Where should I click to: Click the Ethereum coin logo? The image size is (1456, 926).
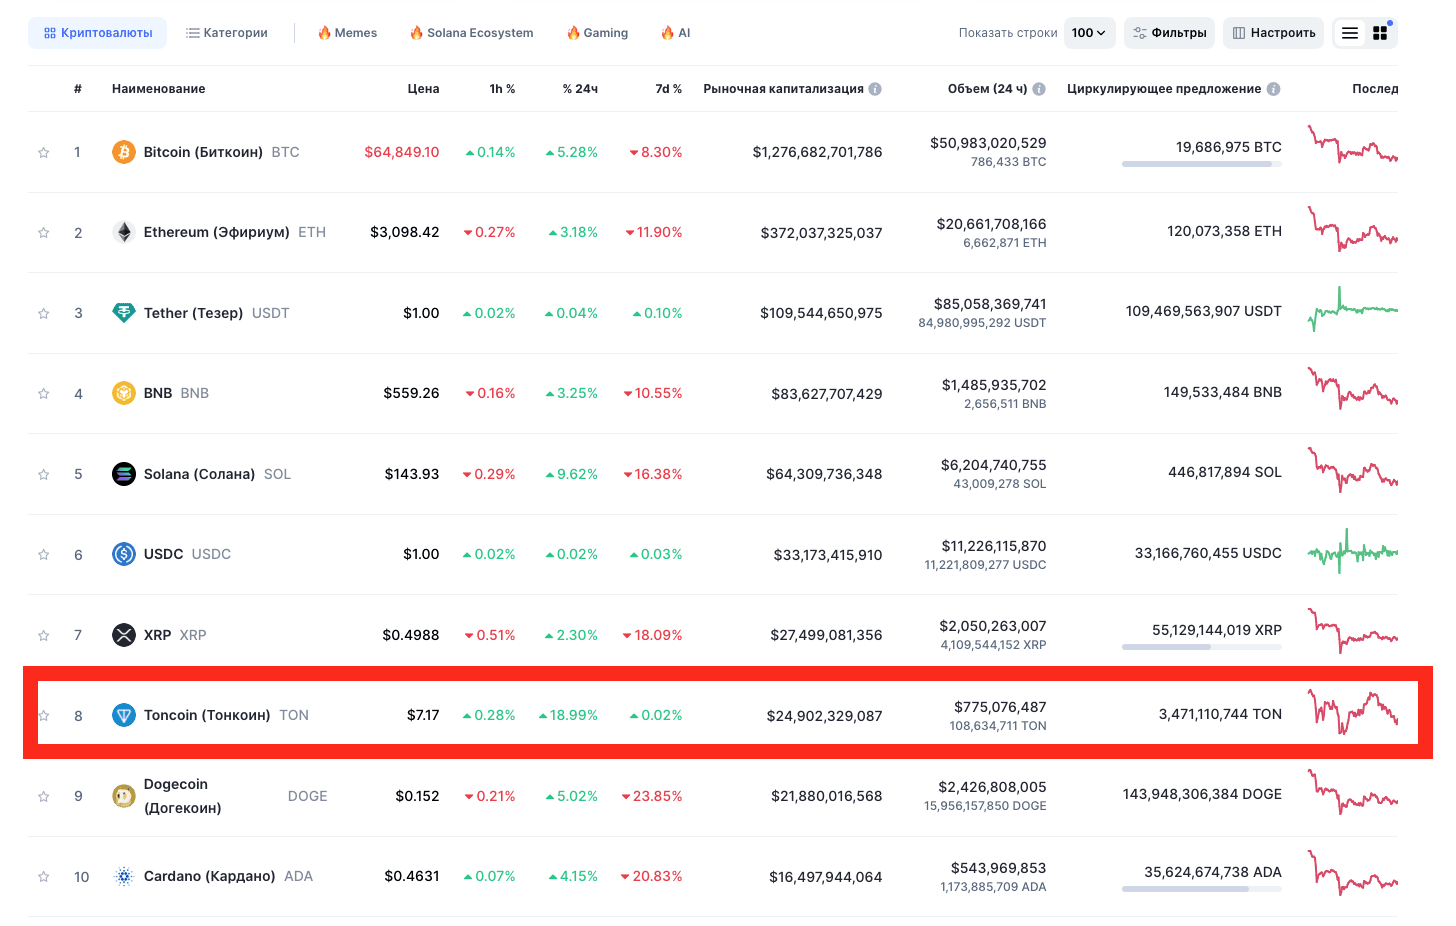tap(124, 232)
